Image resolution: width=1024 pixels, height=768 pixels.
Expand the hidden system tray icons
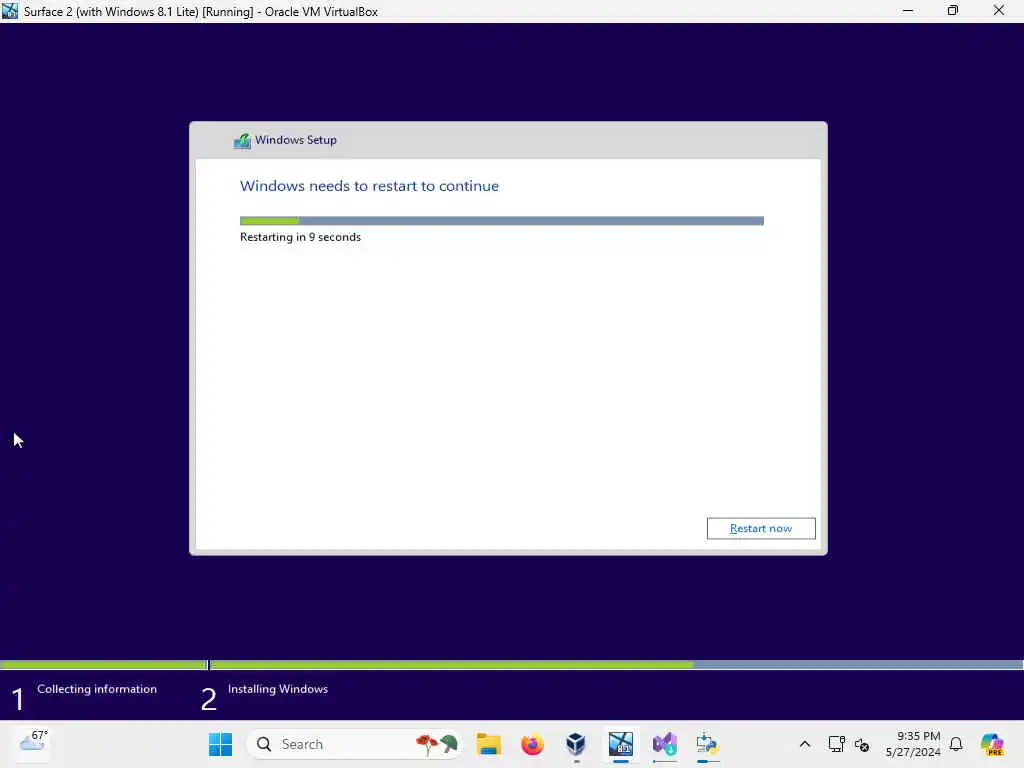point(805,744)
